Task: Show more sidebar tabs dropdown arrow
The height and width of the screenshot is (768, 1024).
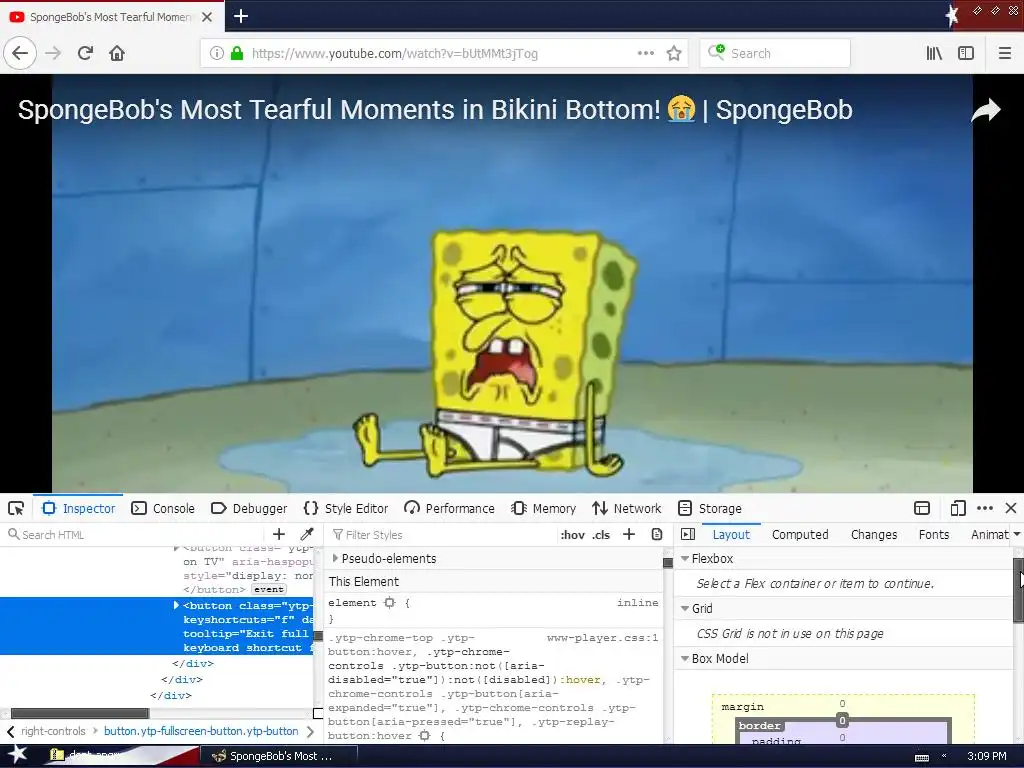Action: point(1017,534)
